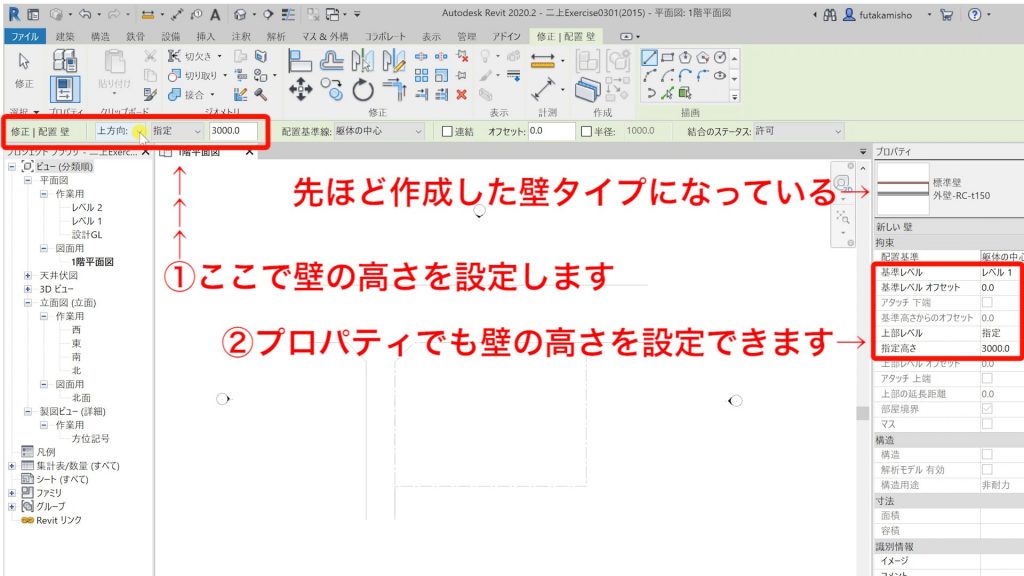Toggle the 部屋境界 checkbox in properties
Screen dimensions: 1024x576
pyautogui.click(x=987, y=409)
